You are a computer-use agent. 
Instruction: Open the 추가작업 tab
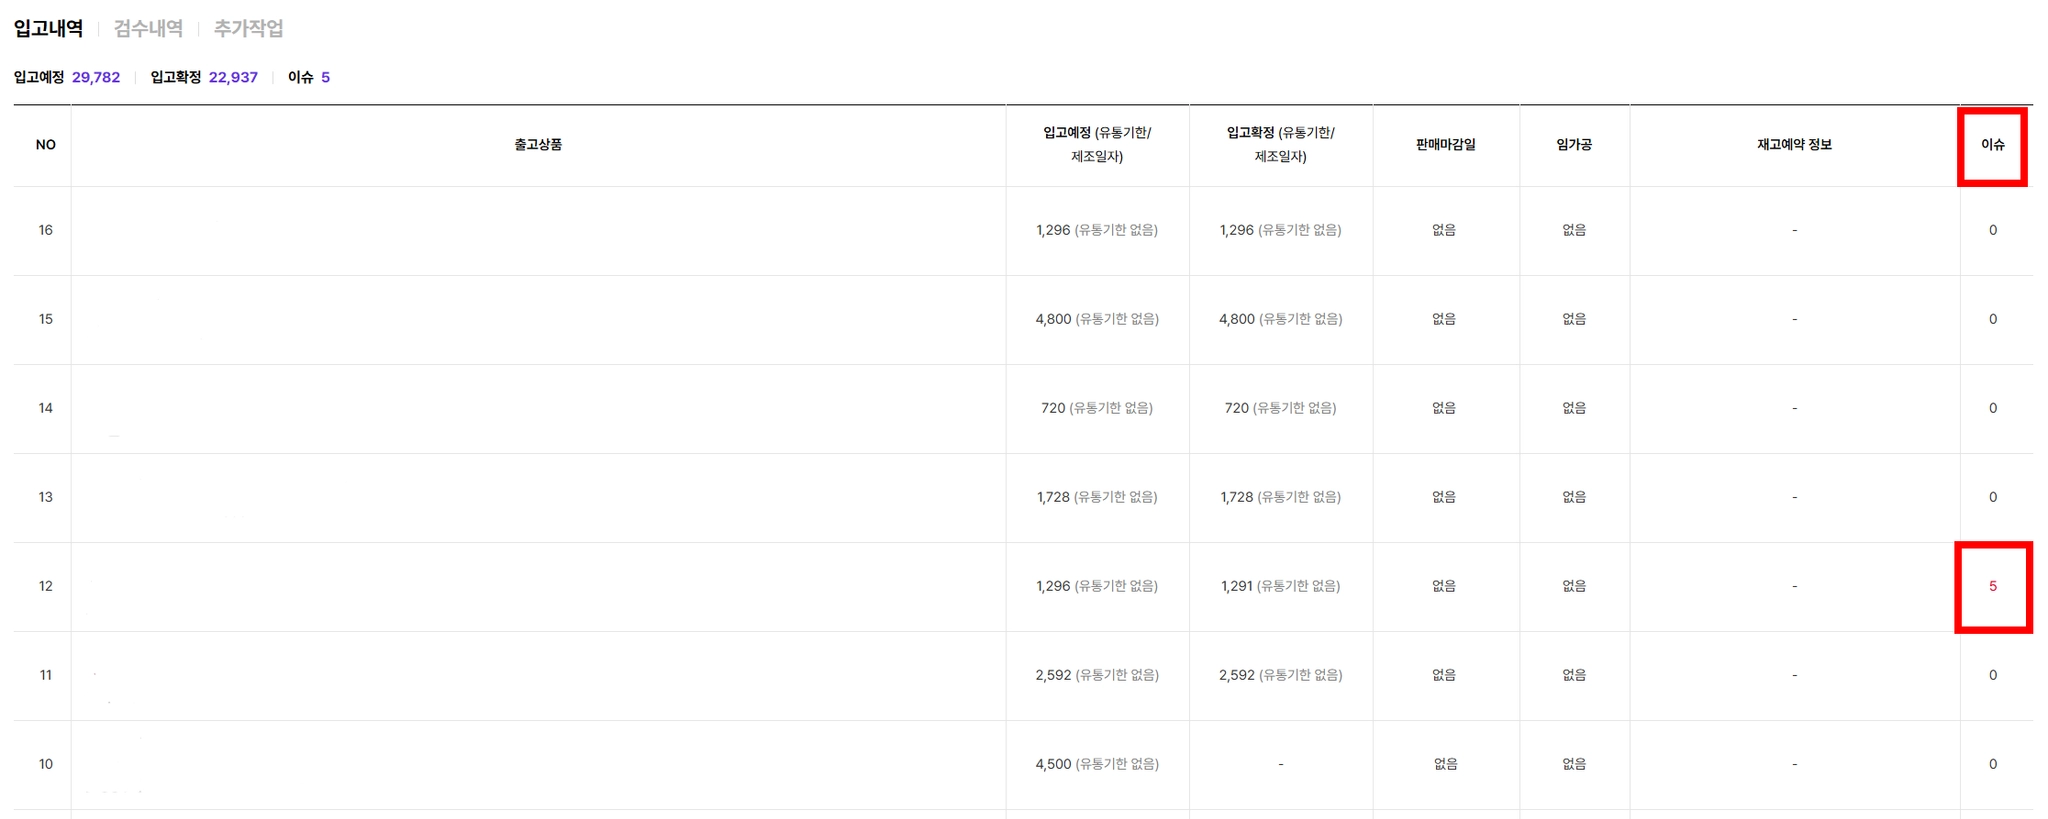tap(248, 28)
